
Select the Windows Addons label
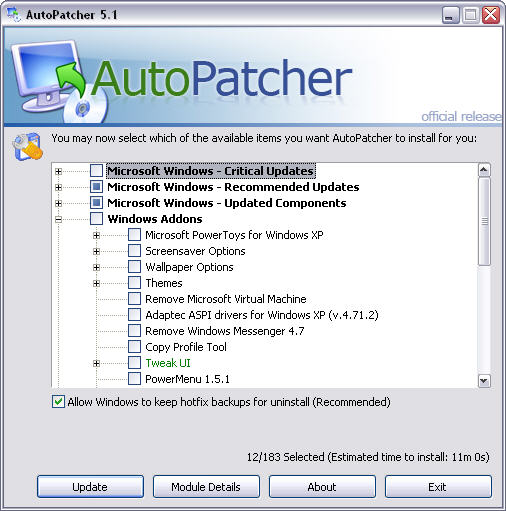pos(155,219)
